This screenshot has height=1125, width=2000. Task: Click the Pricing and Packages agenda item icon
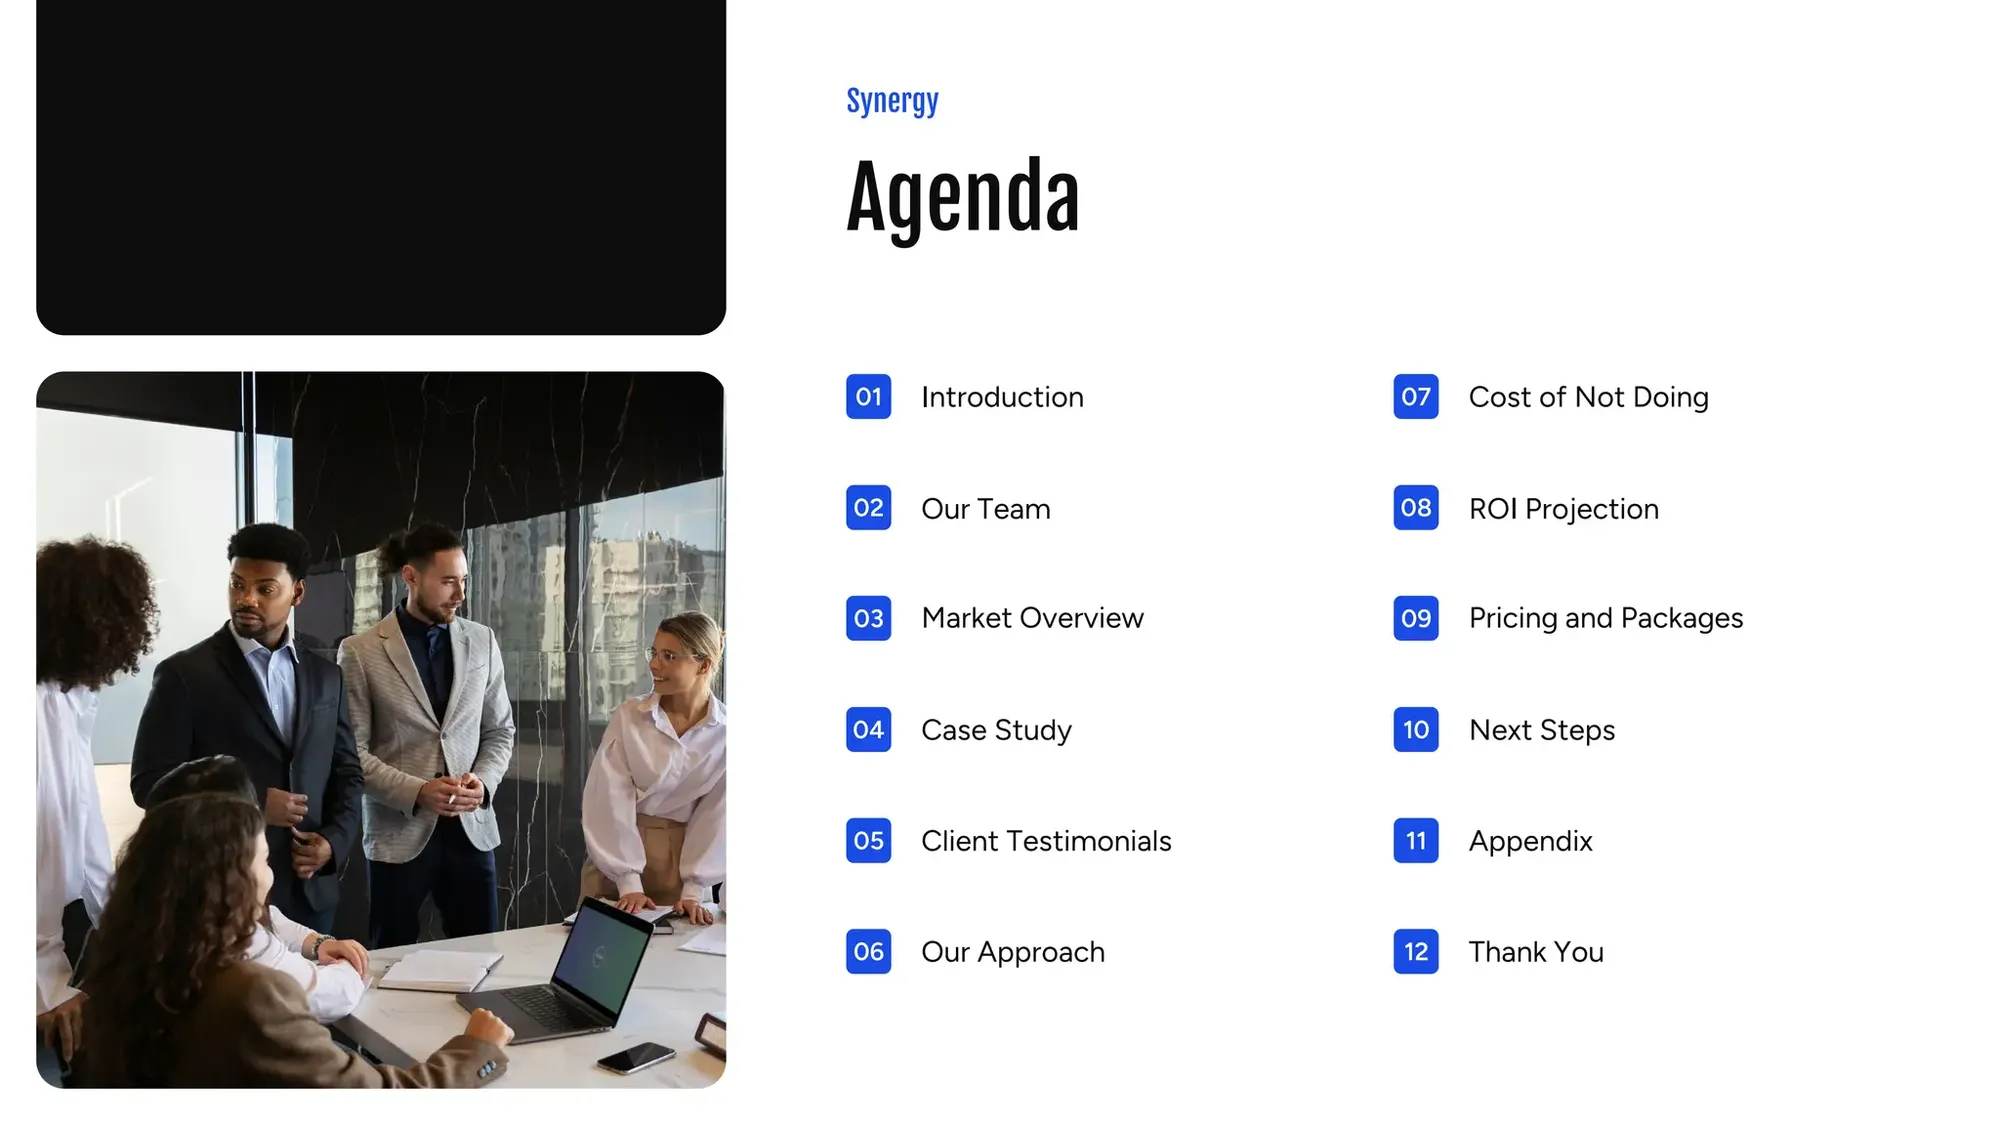tap(1415, 618)
